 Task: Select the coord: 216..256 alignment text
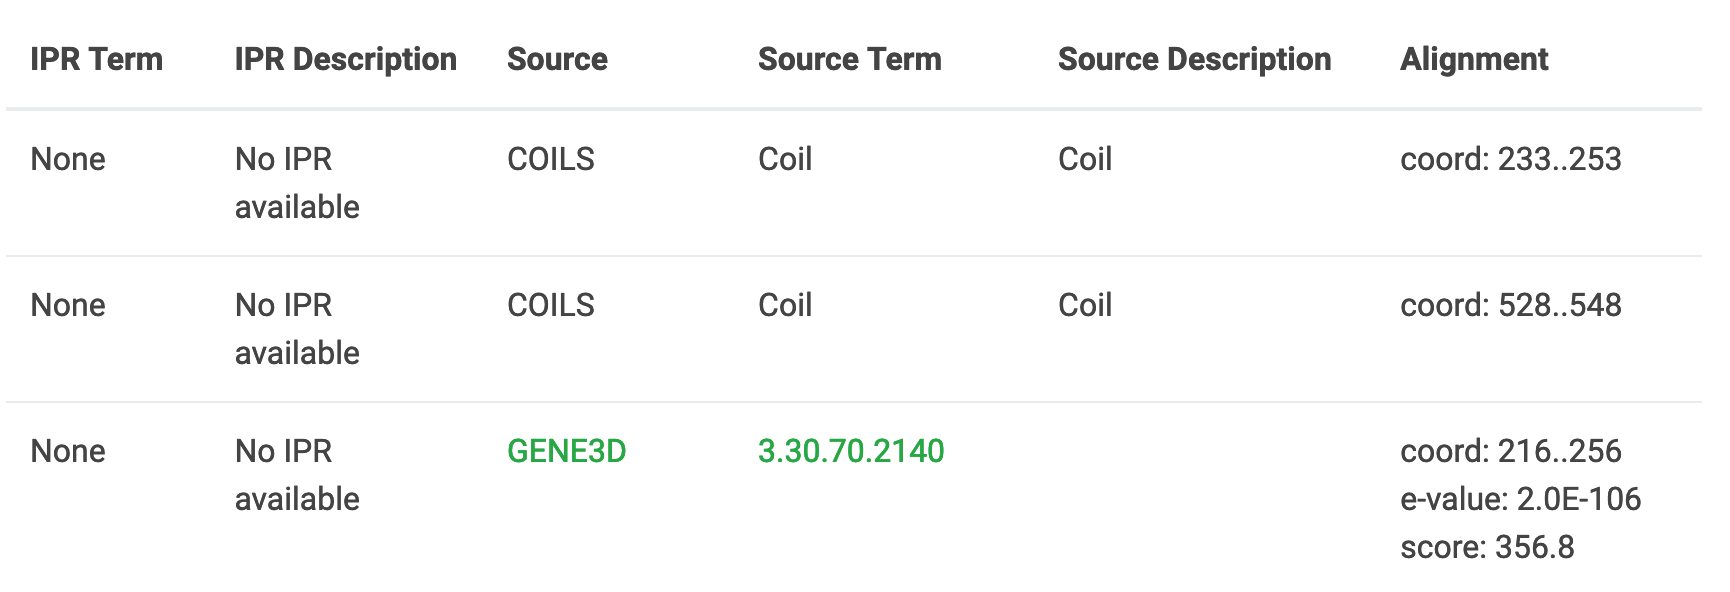(x=1510, y=451)
